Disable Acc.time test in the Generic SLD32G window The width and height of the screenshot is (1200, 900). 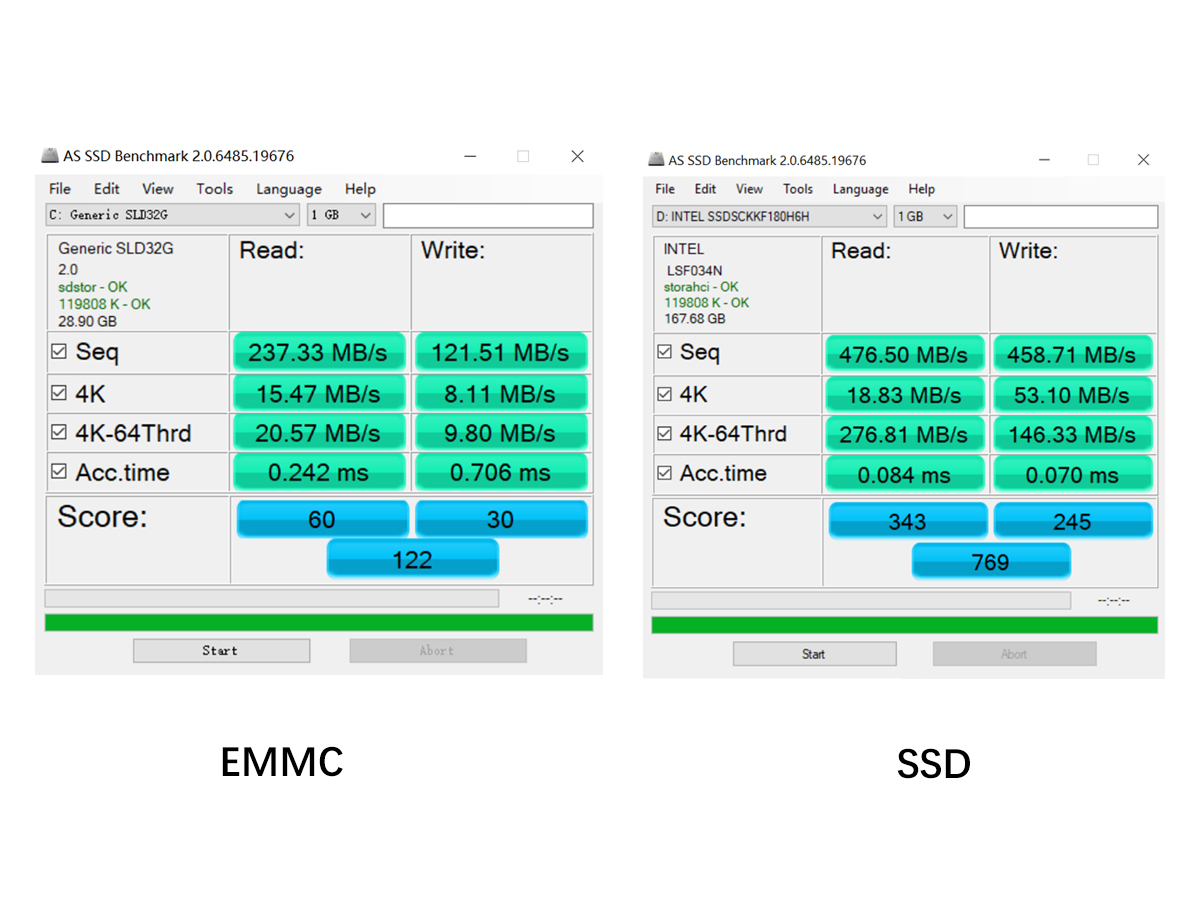(x=59, y=472)
